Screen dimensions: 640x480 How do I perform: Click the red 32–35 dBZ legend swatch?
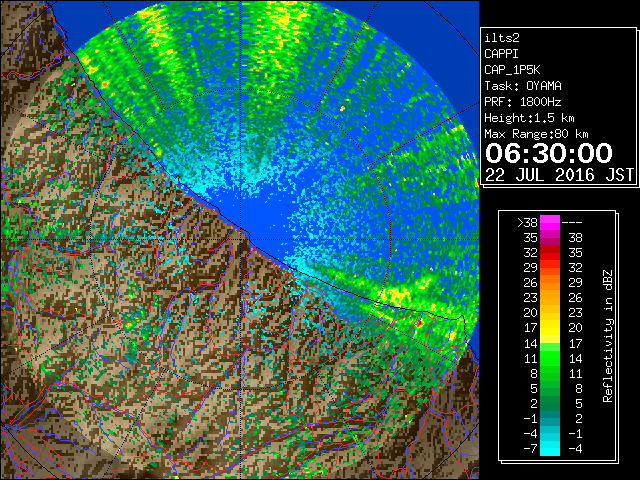coord(550,253)
